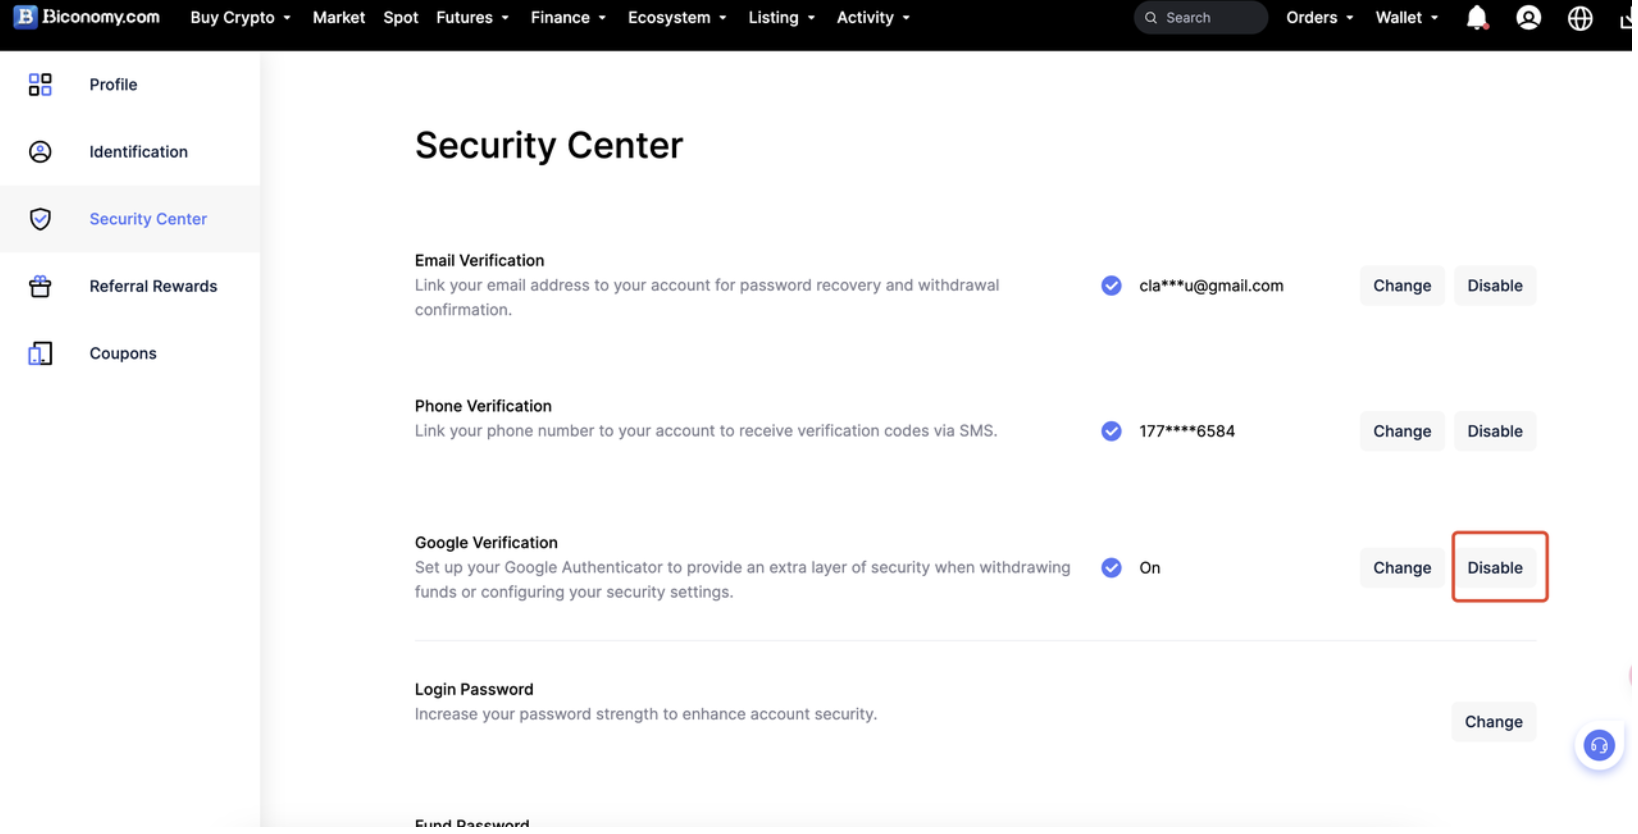This screenshot has width=1638, height=834.
Task: Open the notifications bell icon
Action: (1476, 18)
